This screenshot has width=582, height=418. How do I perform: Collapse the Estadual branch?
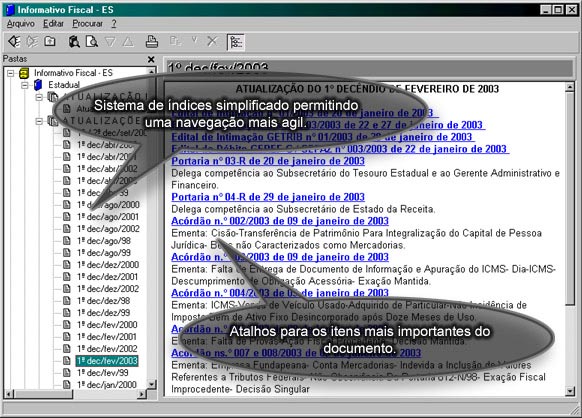tap(25, 85)
